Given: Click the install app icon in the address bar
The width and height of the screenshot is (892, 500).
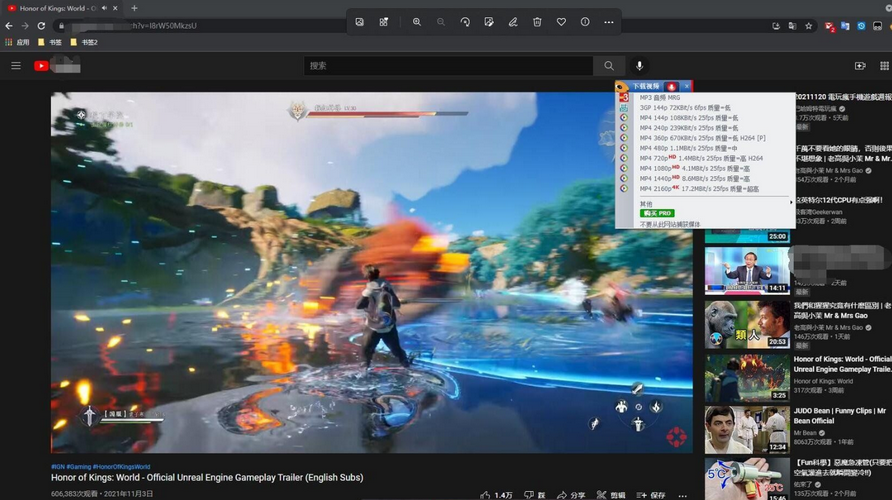Looking at the screenshot, I should coord(776,26).
